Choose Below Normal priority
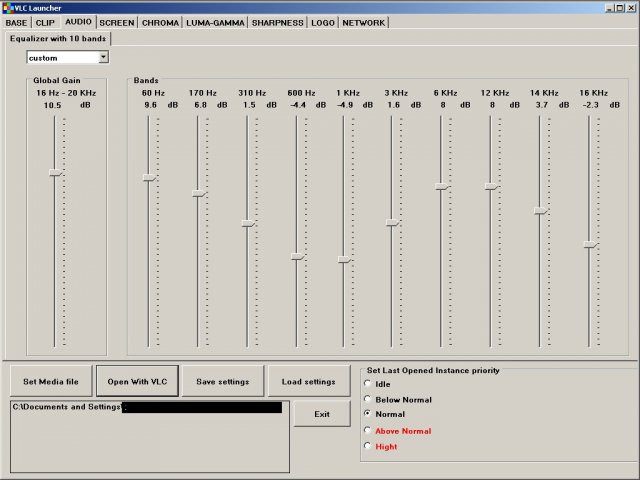 367,399
